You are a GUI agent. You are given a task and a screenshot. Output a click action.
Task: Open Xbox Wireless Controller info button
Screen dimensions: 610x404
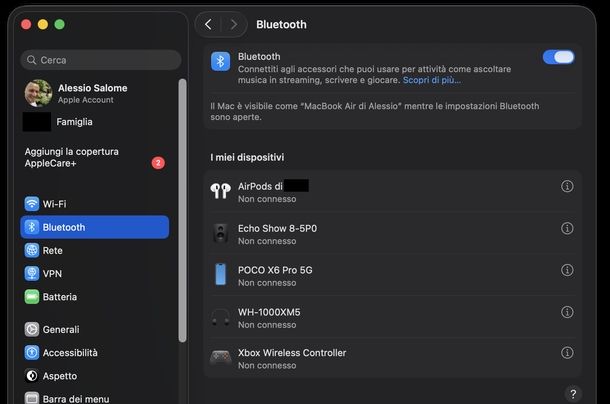[x=567, y=353]
